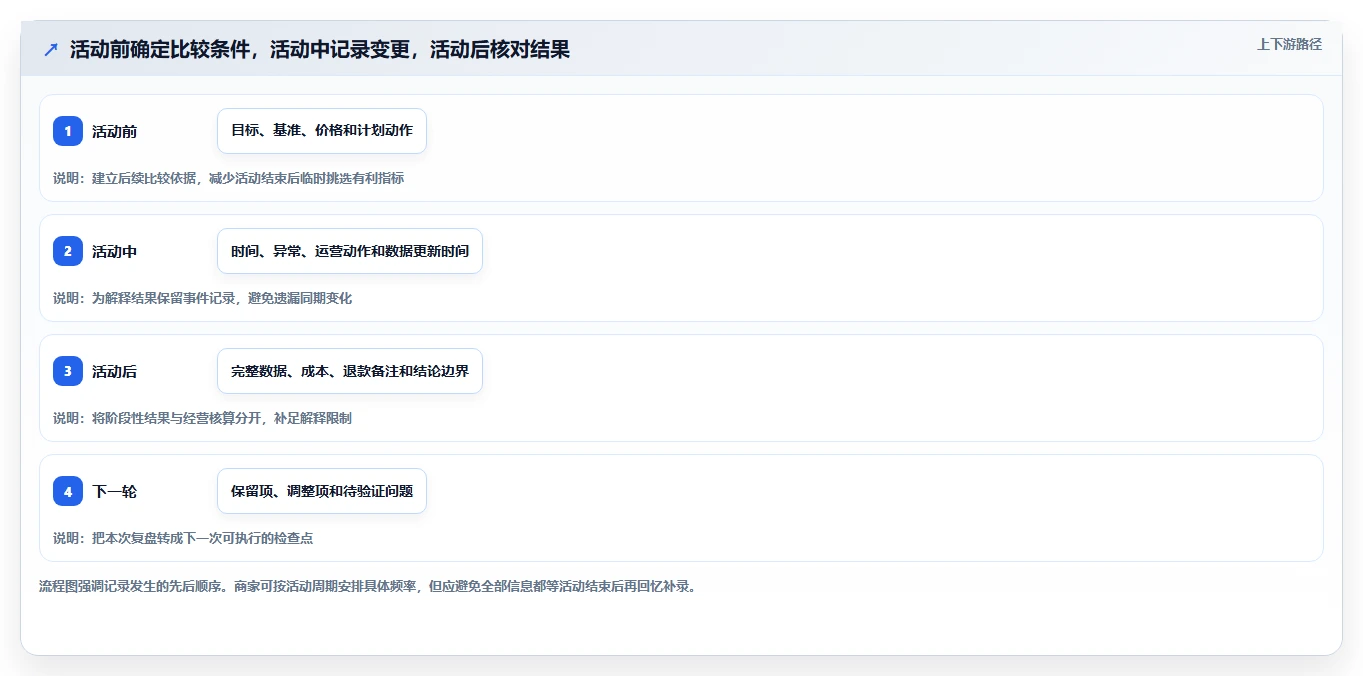The width and height of the screenshot is (1363, 676).
Task: Click the step 3 number badge
Action: (68, 371)
